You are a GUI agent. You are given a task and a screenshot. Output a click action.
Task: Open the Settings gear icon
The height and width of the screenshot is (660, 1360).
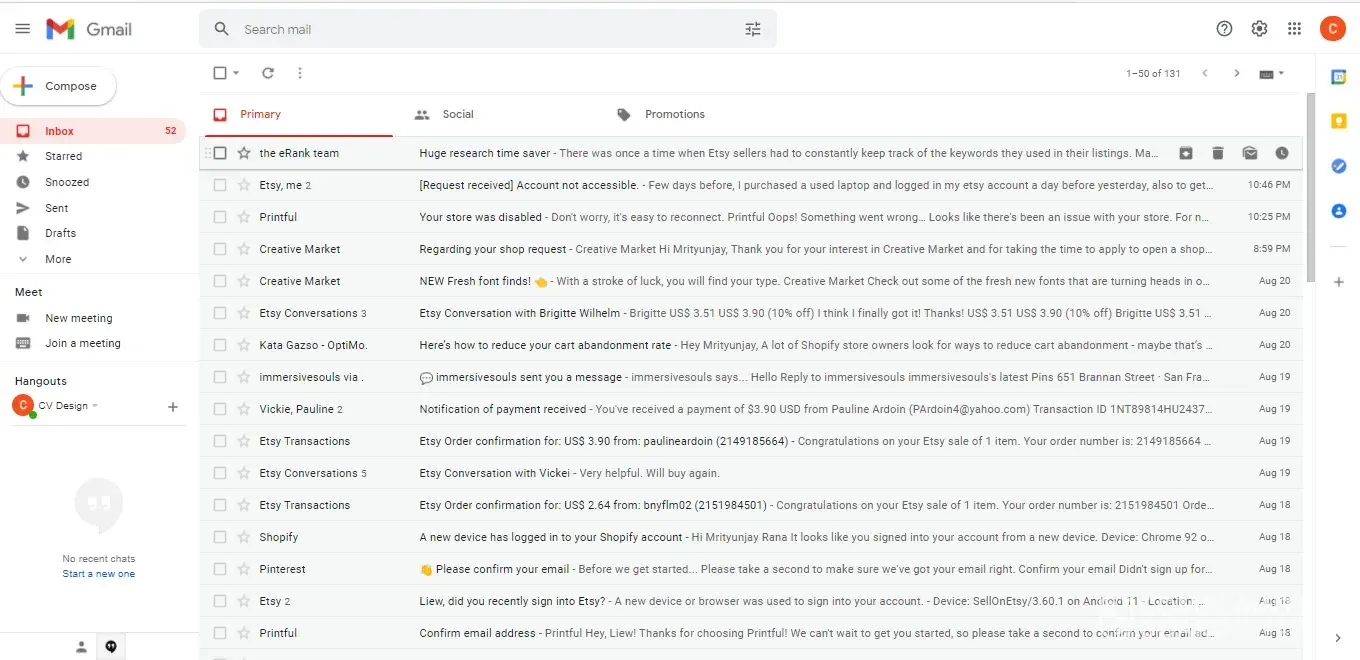click(x=1259, y=29)
